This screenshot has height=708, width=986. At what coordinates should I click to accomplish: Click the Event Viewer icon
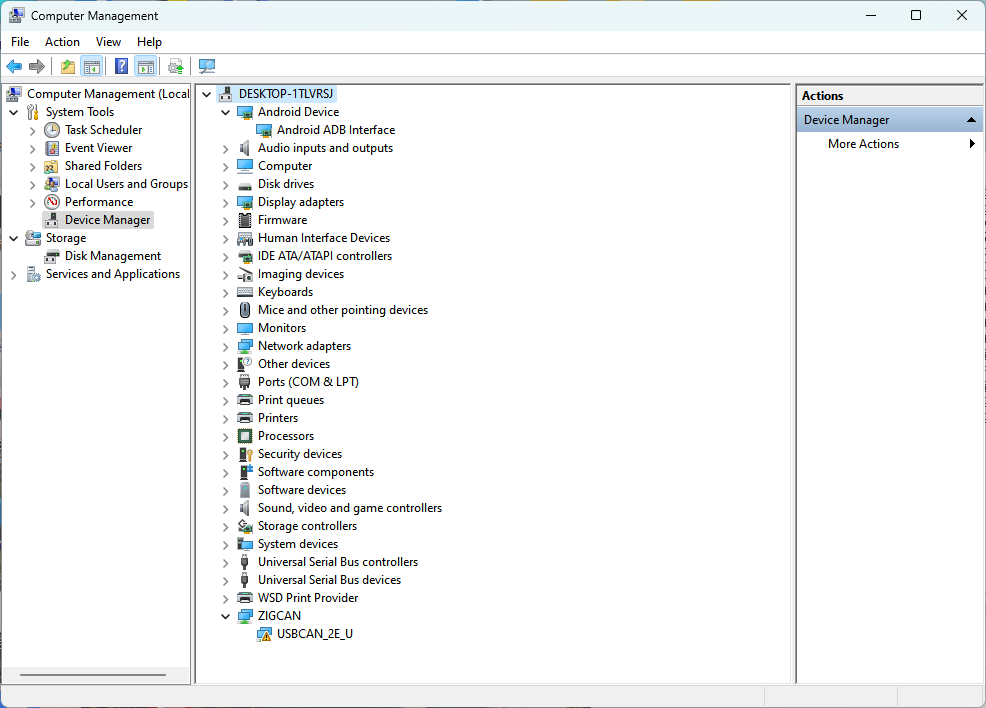[x=52, y=148]
